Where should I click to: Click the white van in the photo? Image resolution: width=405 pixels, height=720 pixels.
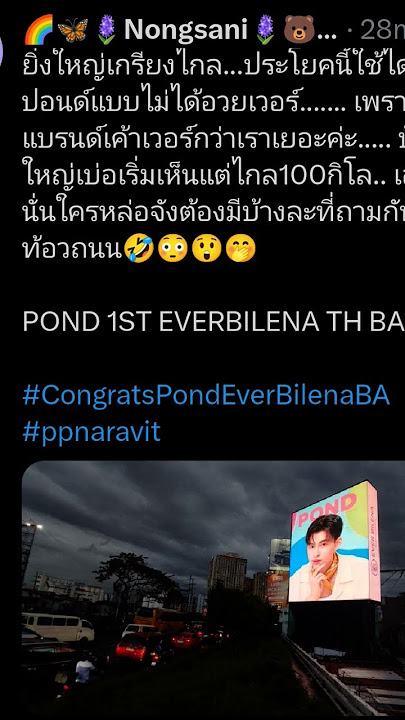(x=58, y=626)
